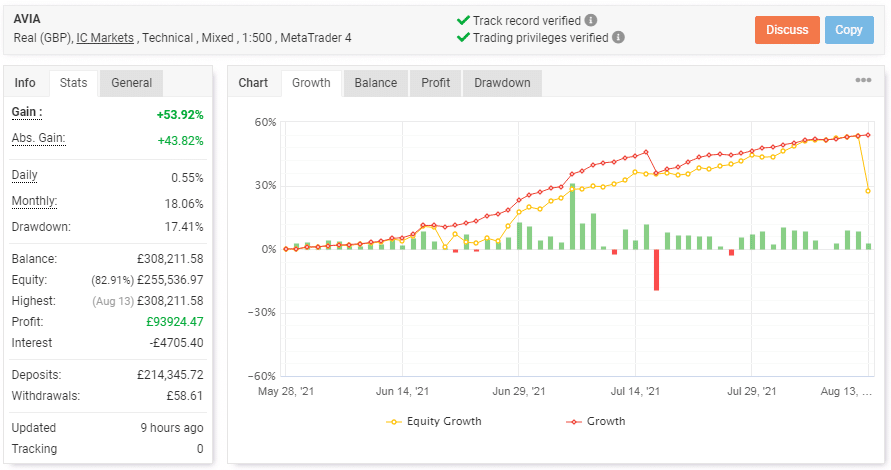
Task: View the Drawdown chart tab
Action: click(502, 83)
